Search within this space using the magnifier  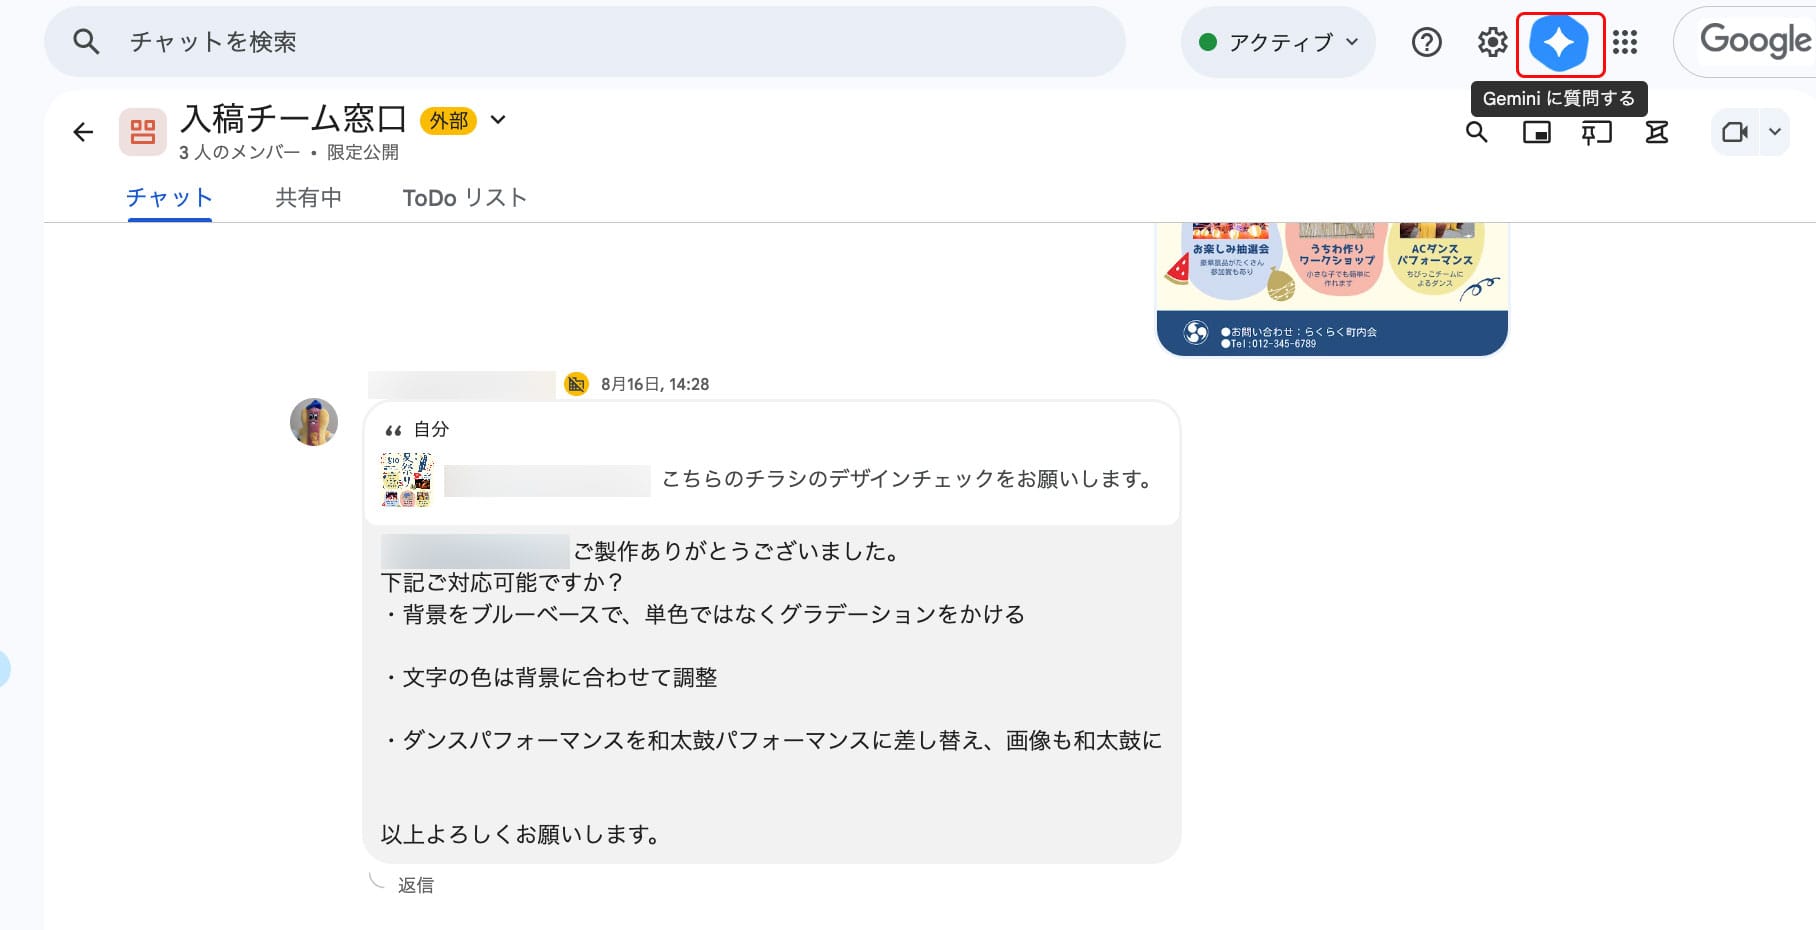(x=1476, y=132)
